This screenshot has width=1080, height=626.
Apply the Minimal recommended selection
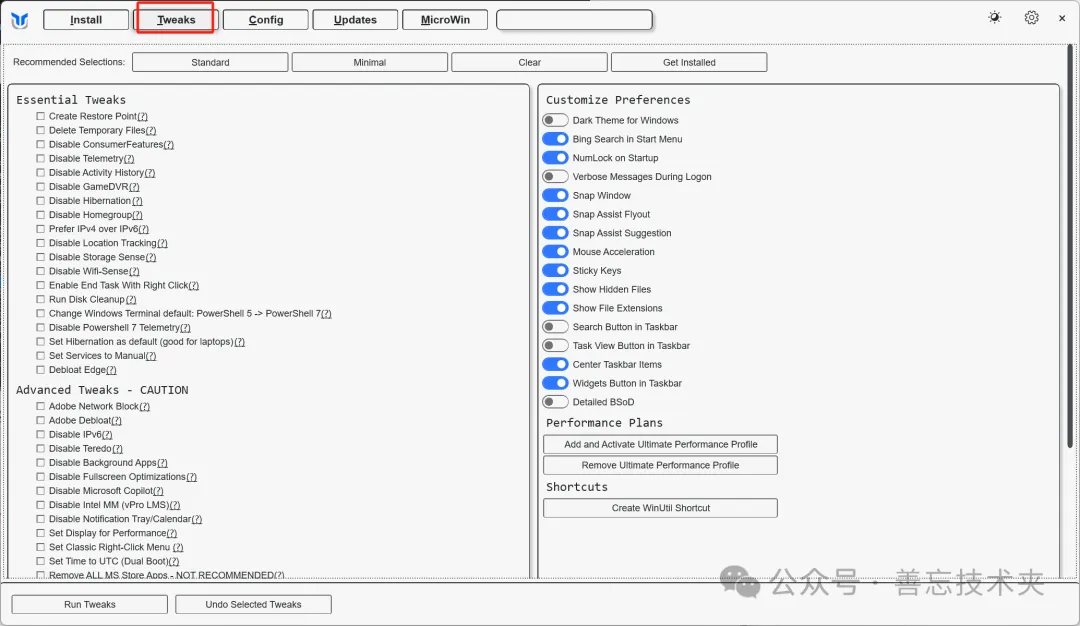click(370, 62)
